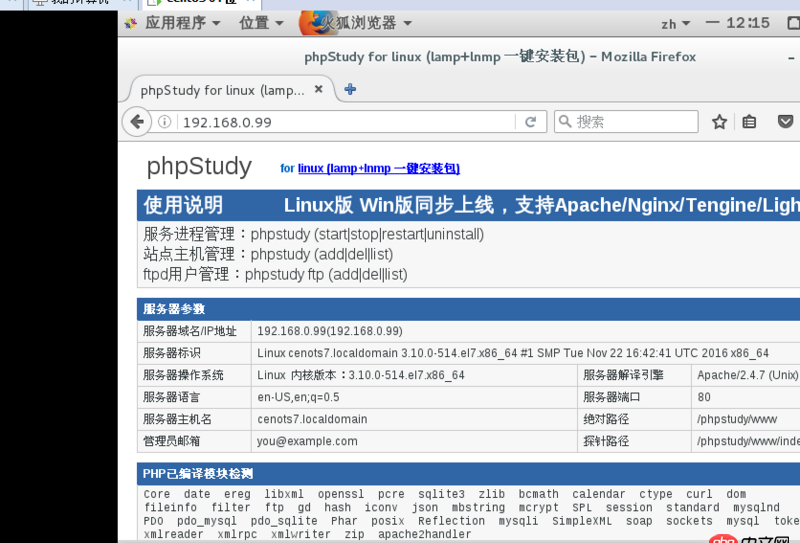
Task: Click the Pocket save icon
Action: (785, 122)
